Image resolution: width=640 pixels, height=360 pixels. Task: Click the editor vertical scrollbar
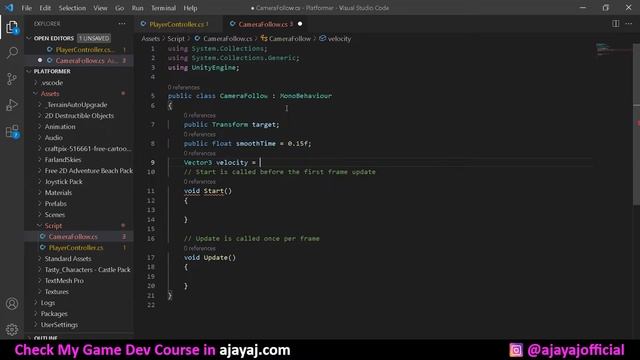coord(636,124)
